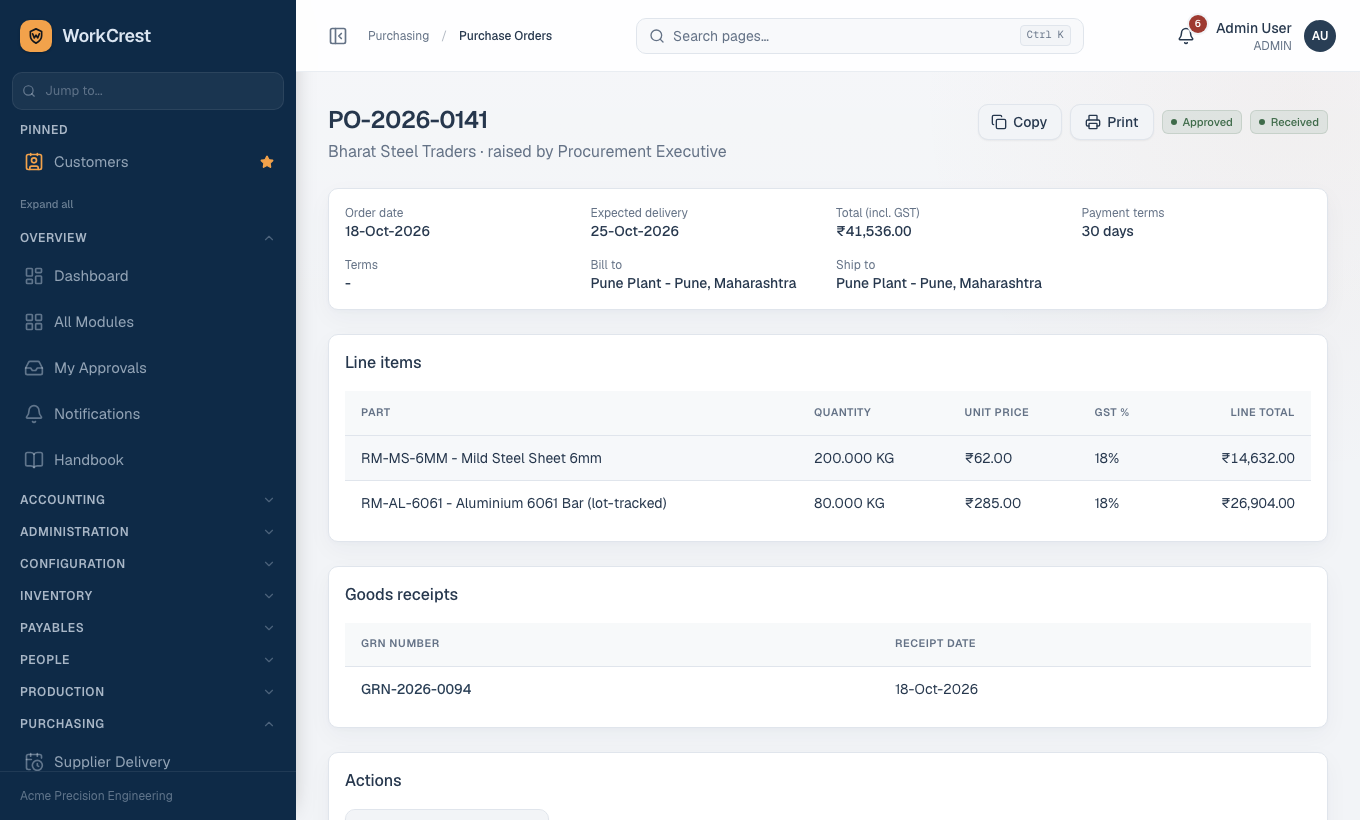The height and width of the screenshot is (820, 1360).
Task: Click the Expand all link in sidebar
Action: pos(47,204)
